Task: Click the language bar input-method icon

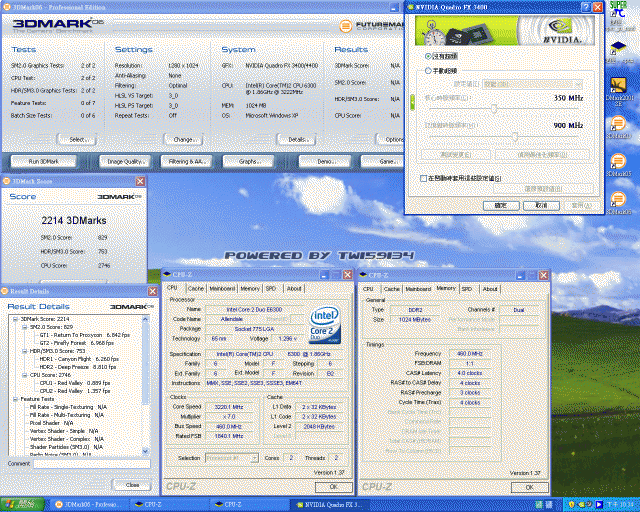Action: pos(539,505)
